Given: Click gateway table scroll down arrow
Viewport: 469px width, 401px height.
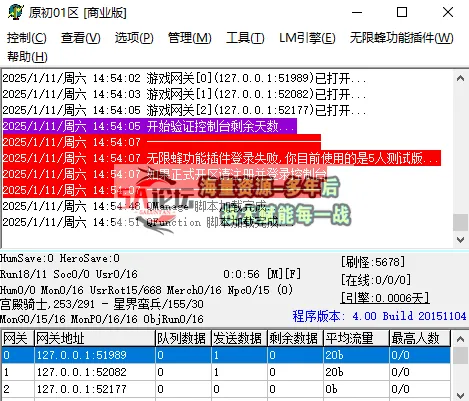Looking at the screenshot, I should [x=460, y=395].
